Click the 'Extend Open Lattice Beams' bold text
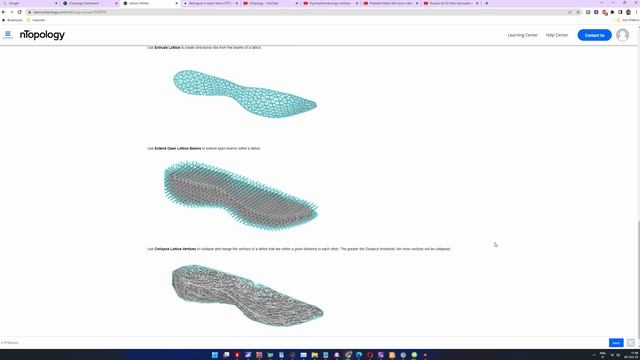This screenshot has width=640, height=360. (x=178, y=149)
